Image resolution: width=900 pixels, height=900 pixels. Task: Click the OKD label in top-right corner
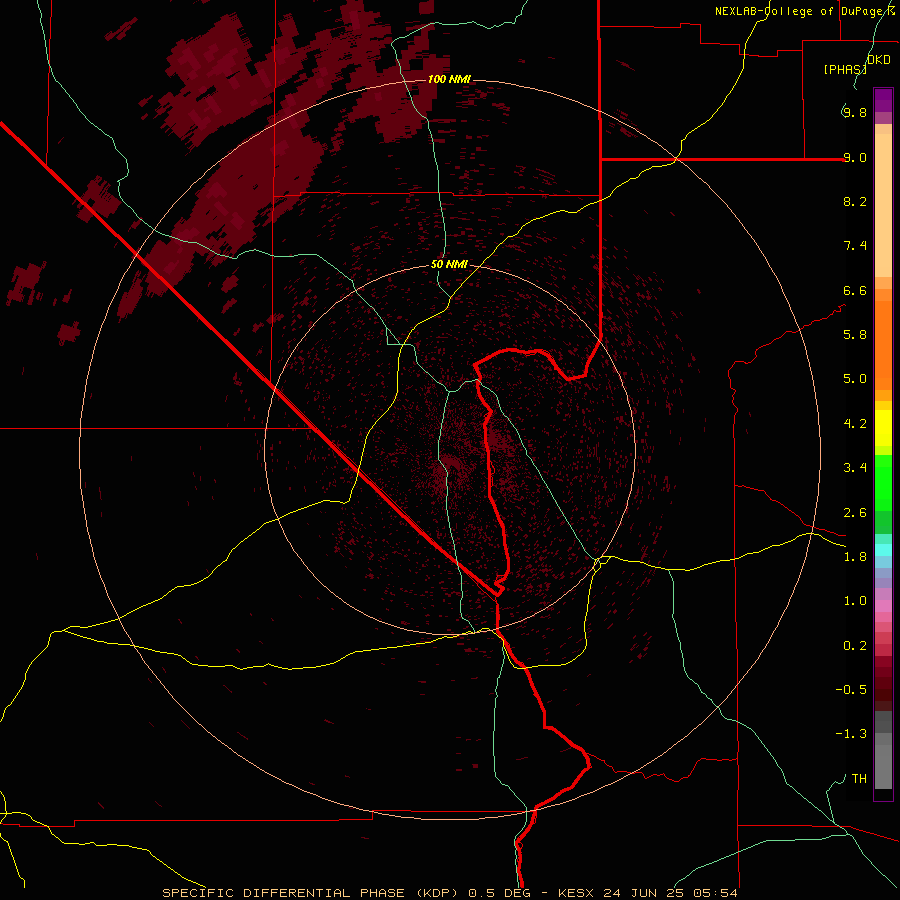[879, 60]
